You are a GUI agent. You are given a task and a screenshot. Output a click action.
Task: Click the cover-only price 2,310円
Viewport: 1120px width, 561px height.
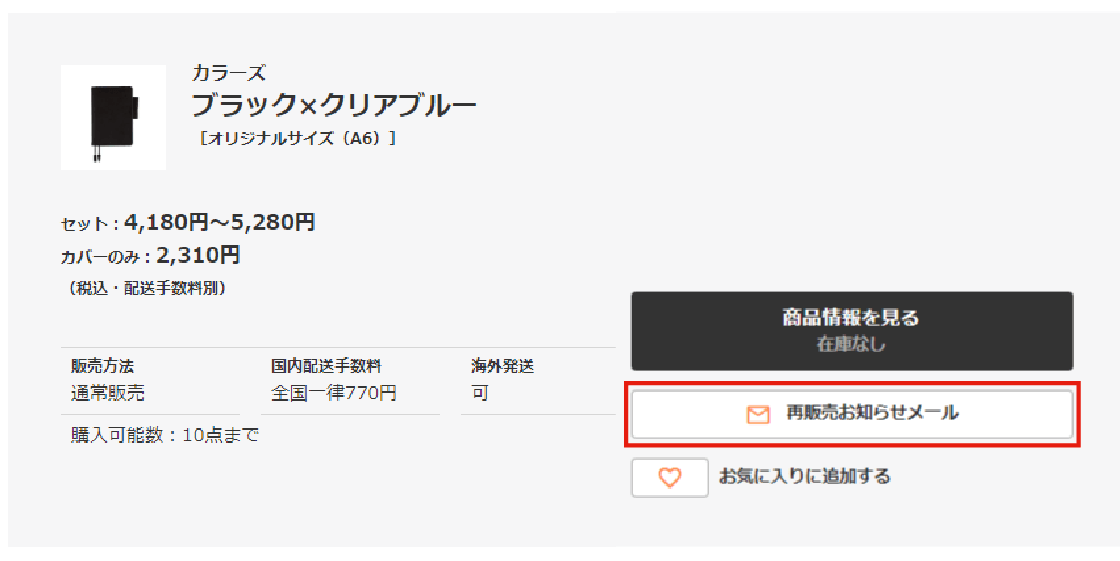click(198, 255)
